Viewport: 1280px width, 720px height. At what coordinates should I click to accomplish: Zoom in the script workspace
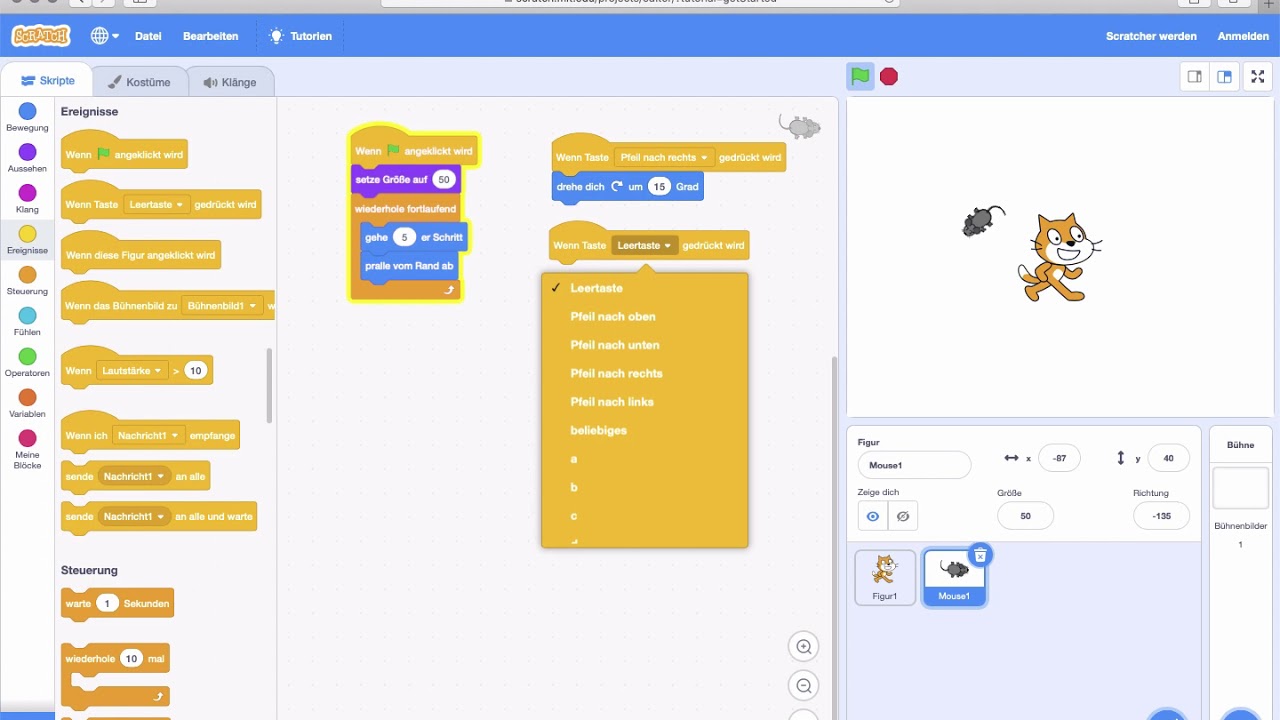tap(803, 647)
